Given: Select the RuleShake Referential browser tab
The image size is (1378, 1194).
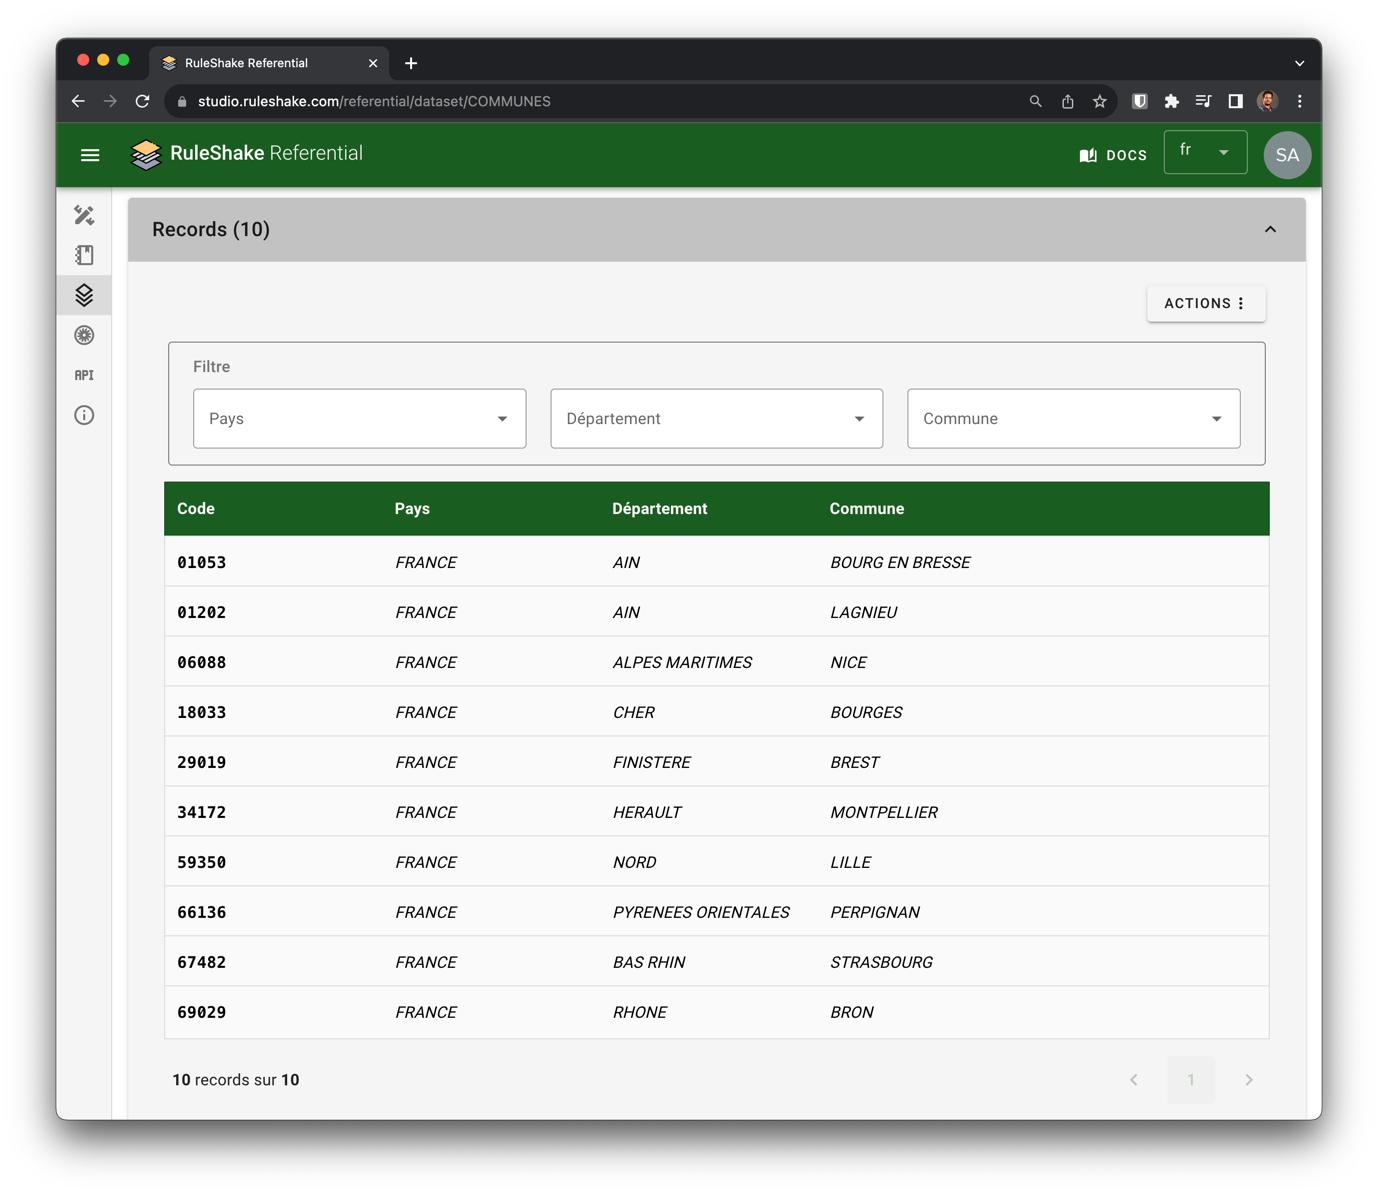Looking at the screenshot, I should coord(247,63).
